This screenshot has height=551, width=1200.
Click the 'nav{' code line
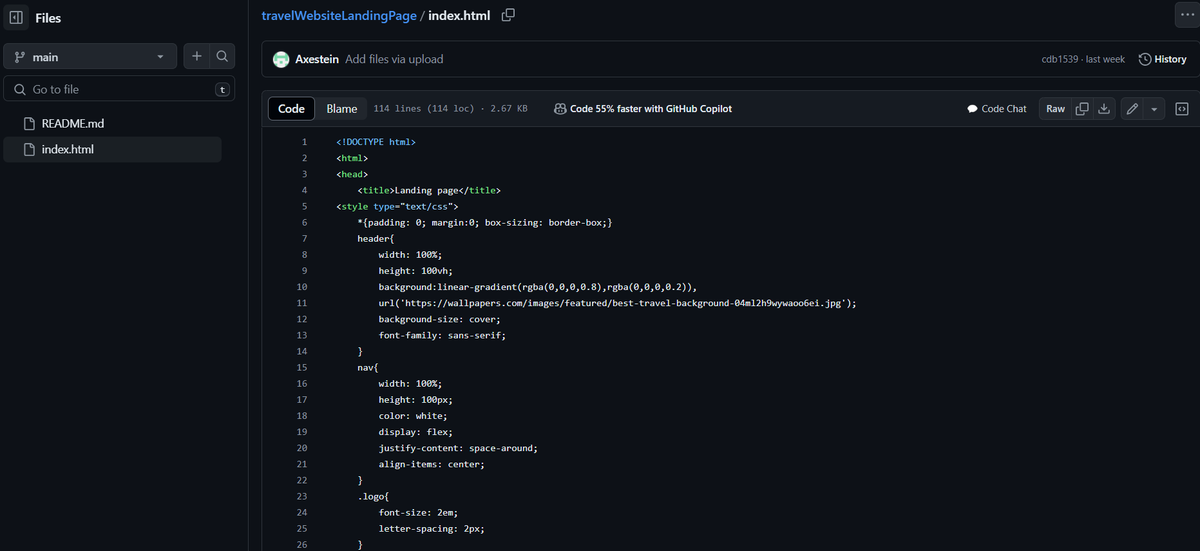point(368,368)
